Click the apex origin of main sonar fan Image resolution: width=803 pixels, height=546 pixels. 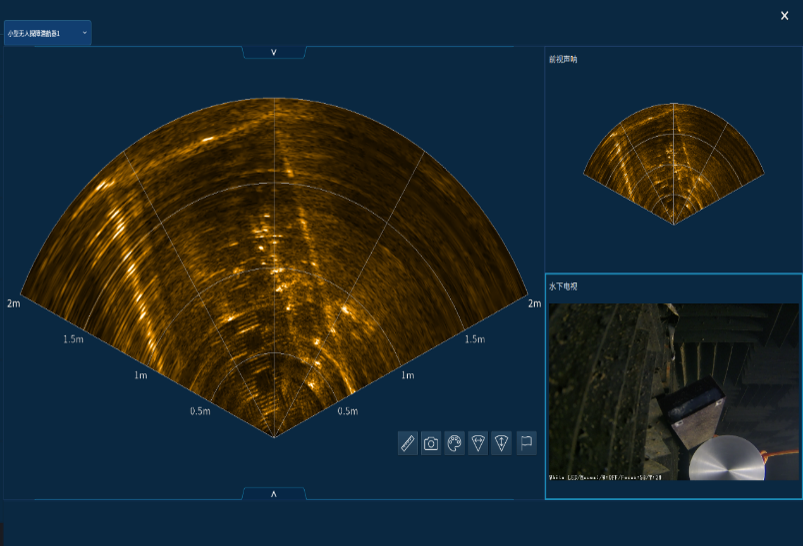pyautogui.click(x=274, y=436)
